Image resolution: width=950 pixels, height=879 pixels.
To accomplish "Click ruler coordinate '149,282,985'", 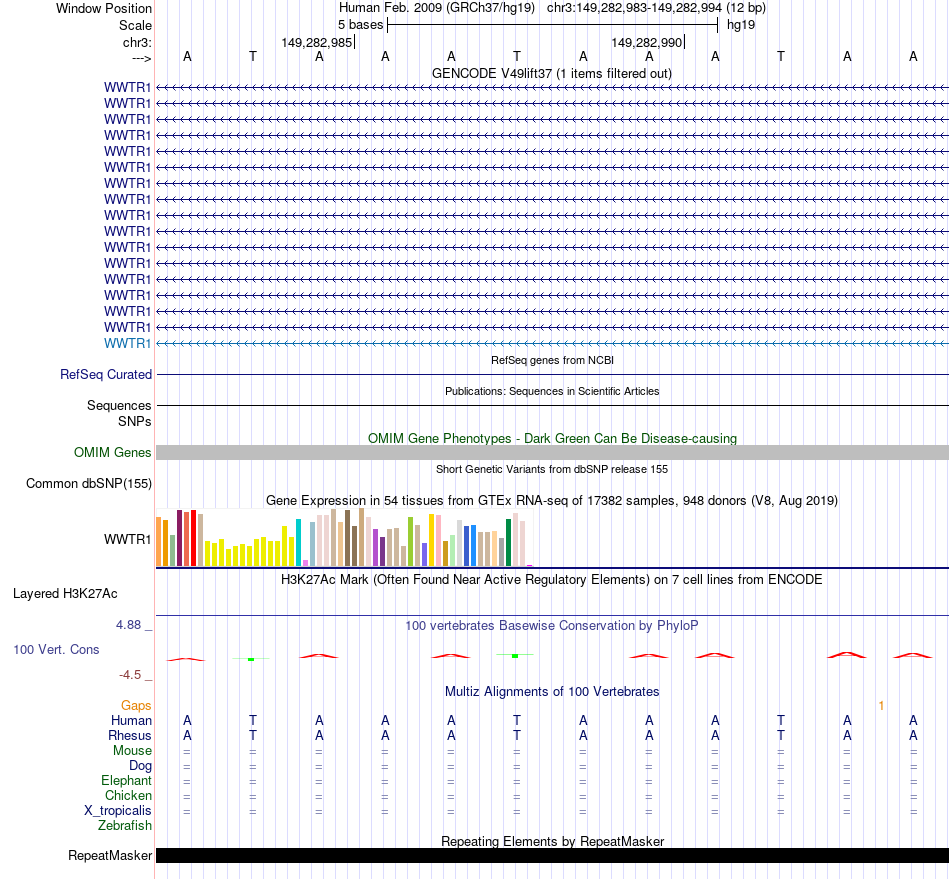I will tap(316, 42).
